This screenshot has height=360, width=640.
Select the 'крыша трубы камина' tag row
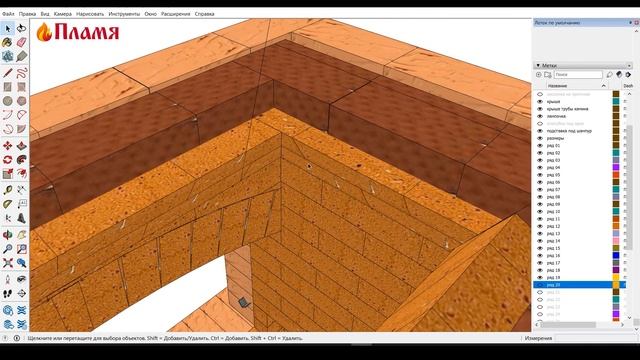tap(580, 109)
